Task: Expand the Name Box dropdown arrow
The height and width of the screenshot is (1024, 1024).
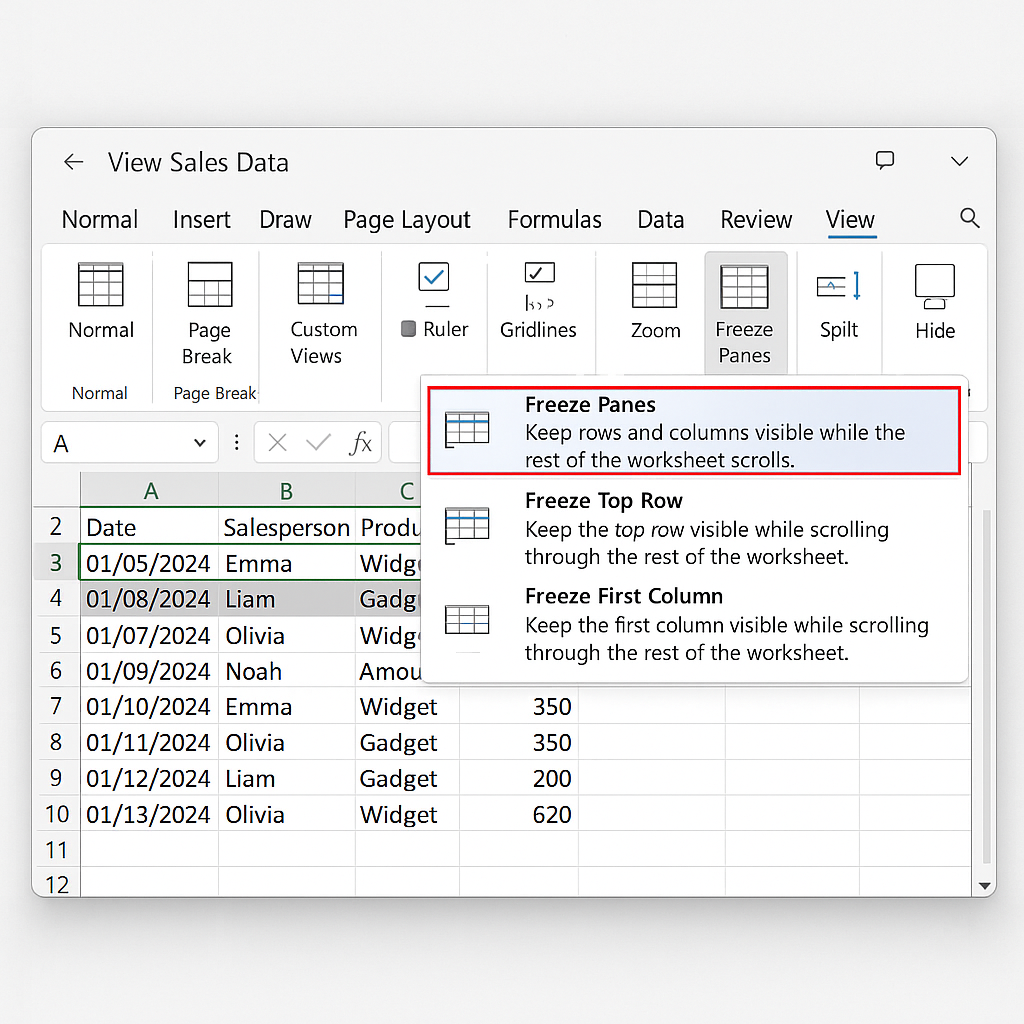Action: (x=200, y=443)
